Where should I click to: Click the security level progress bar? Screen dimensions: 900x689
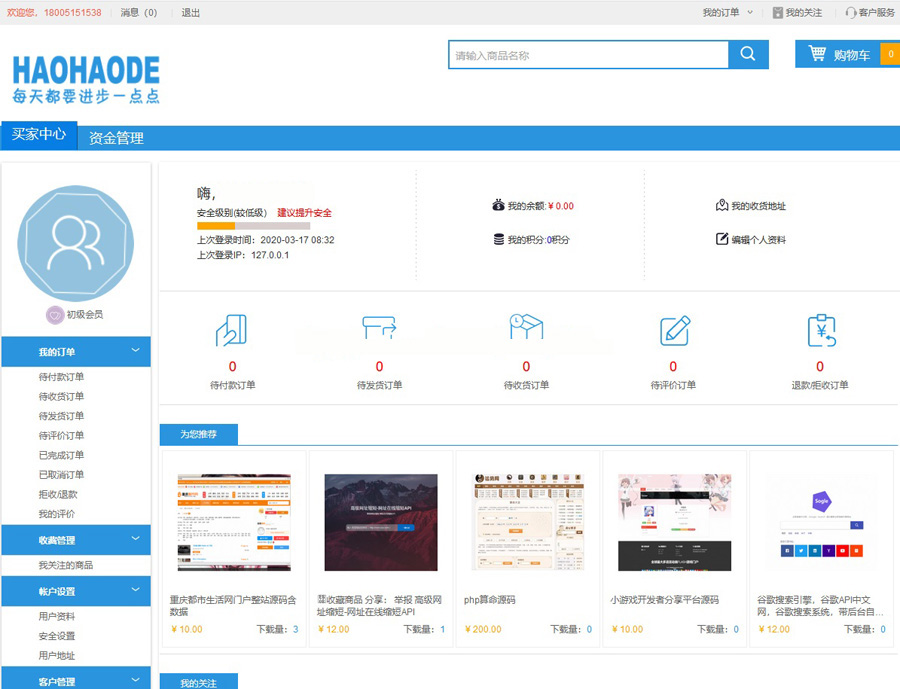pos(253,226)
